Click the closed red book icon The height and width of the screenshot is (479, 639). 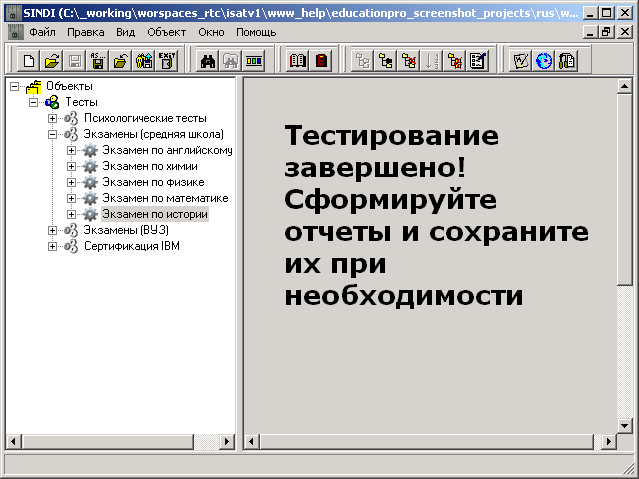click(x=321, y=61)
